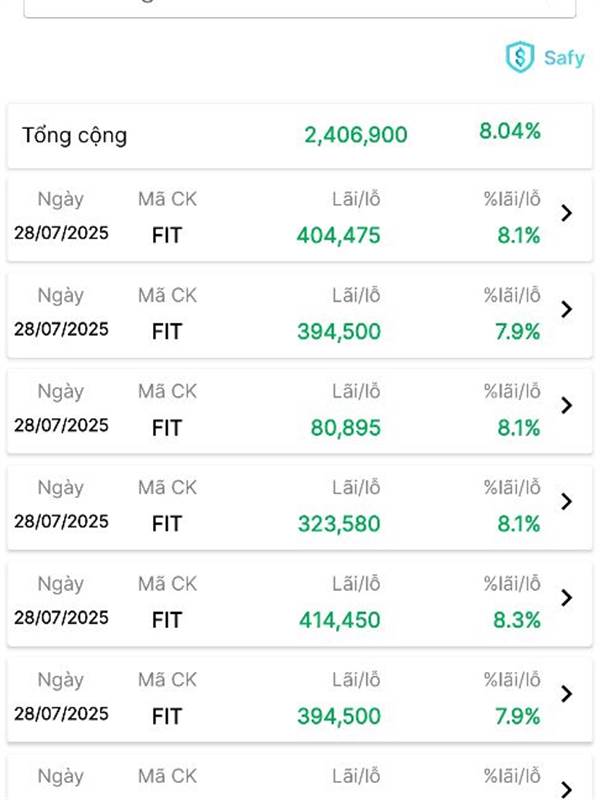Tap the 80,895 profit amount
This screenshot has width=600, height=800.
point(346,428)
